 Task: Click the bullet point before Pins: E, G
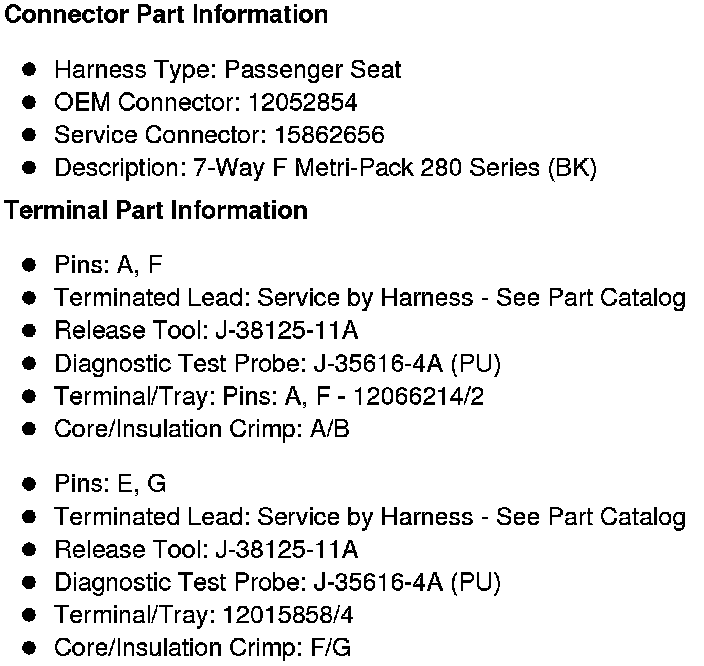click(31, 484)
